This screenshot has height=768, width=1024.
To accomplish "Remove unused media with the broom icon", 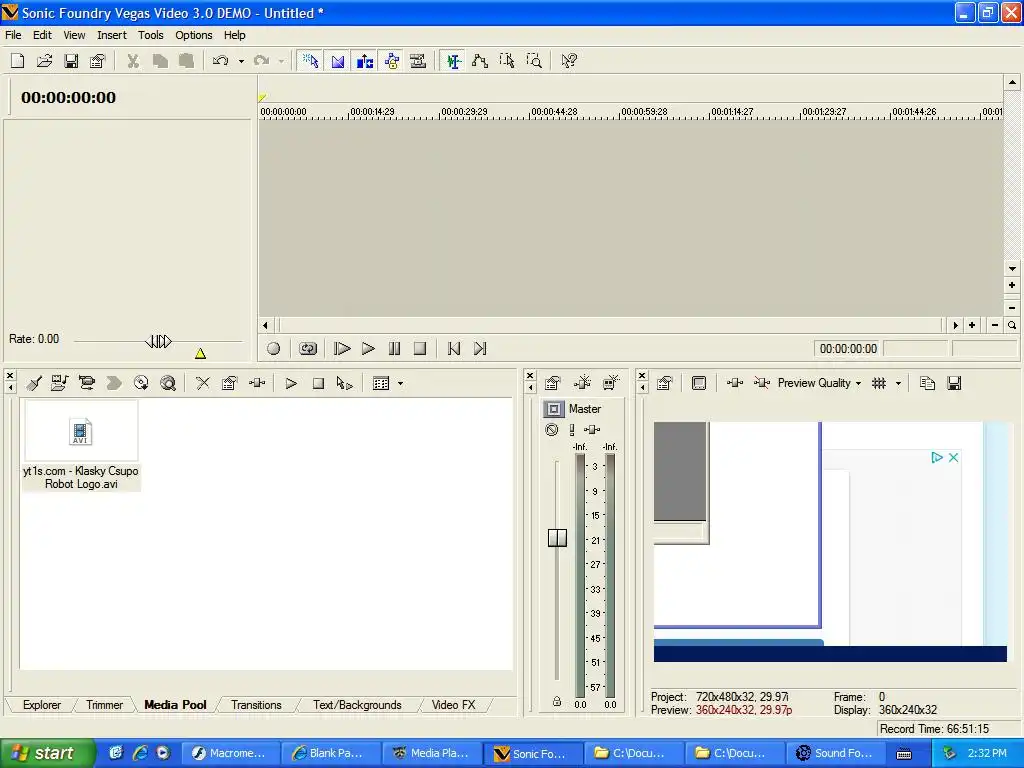I will coord(34,383).
